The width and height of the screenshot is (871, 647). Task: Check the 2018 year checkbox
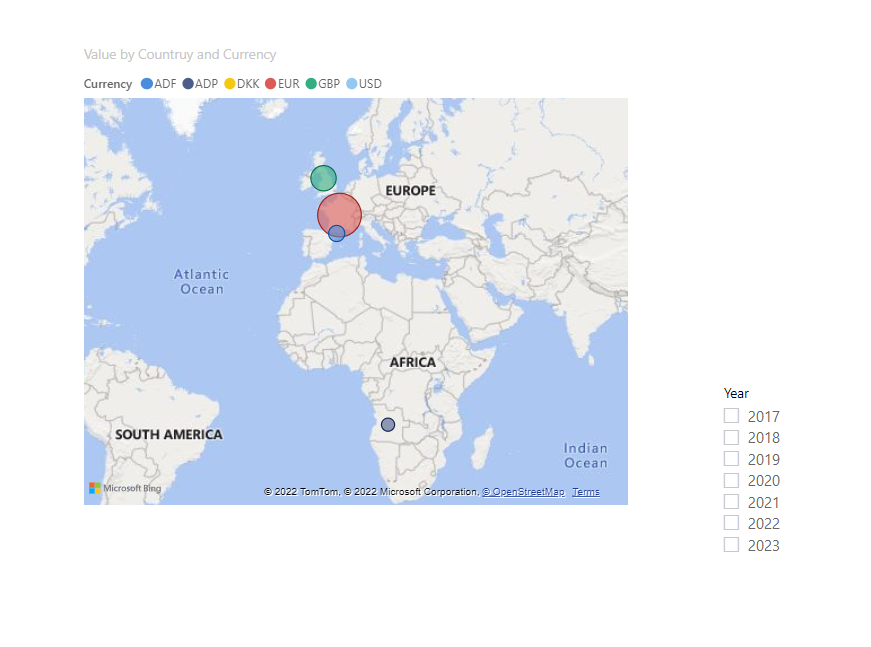731,437
